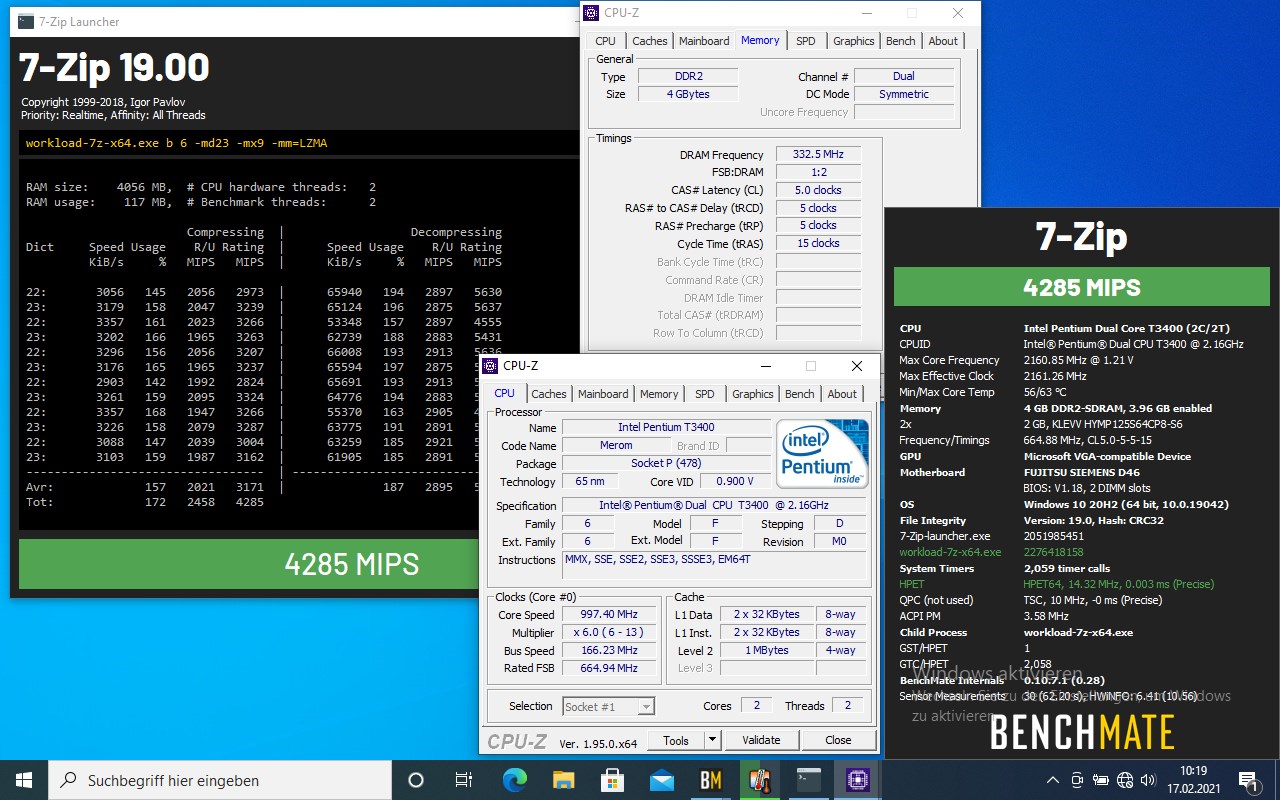The image size is (1280, 800).
Task: Click CPU-Z title icon in Memory window
Action: pos(592,13)
